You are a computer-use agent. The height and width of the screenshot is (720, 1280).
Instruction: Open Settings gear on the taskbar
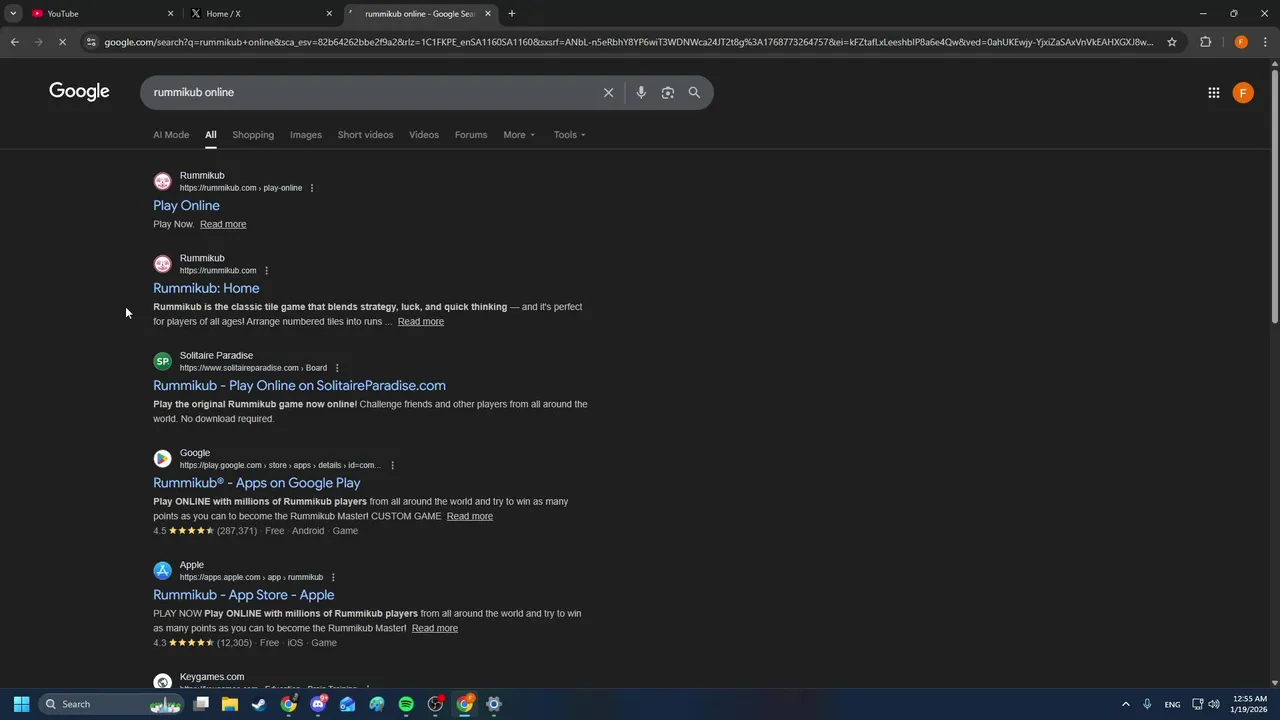coord(494,704)
